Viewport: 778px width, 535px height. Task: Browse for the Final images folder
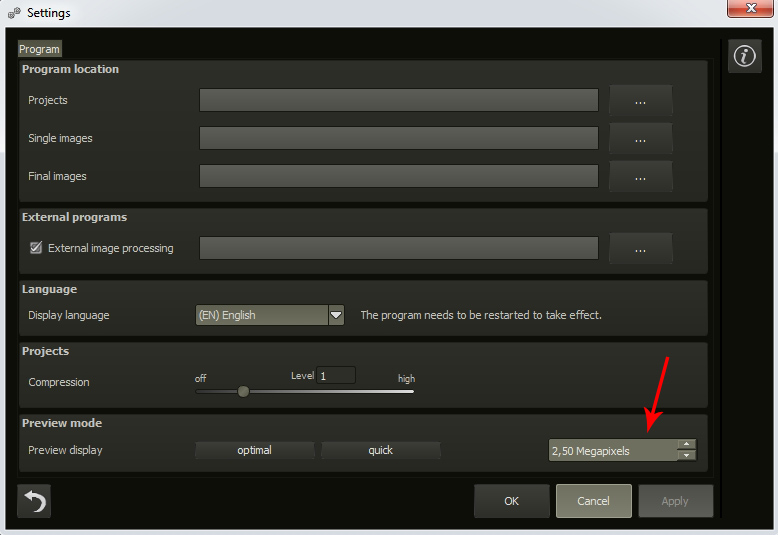(640, 176)
